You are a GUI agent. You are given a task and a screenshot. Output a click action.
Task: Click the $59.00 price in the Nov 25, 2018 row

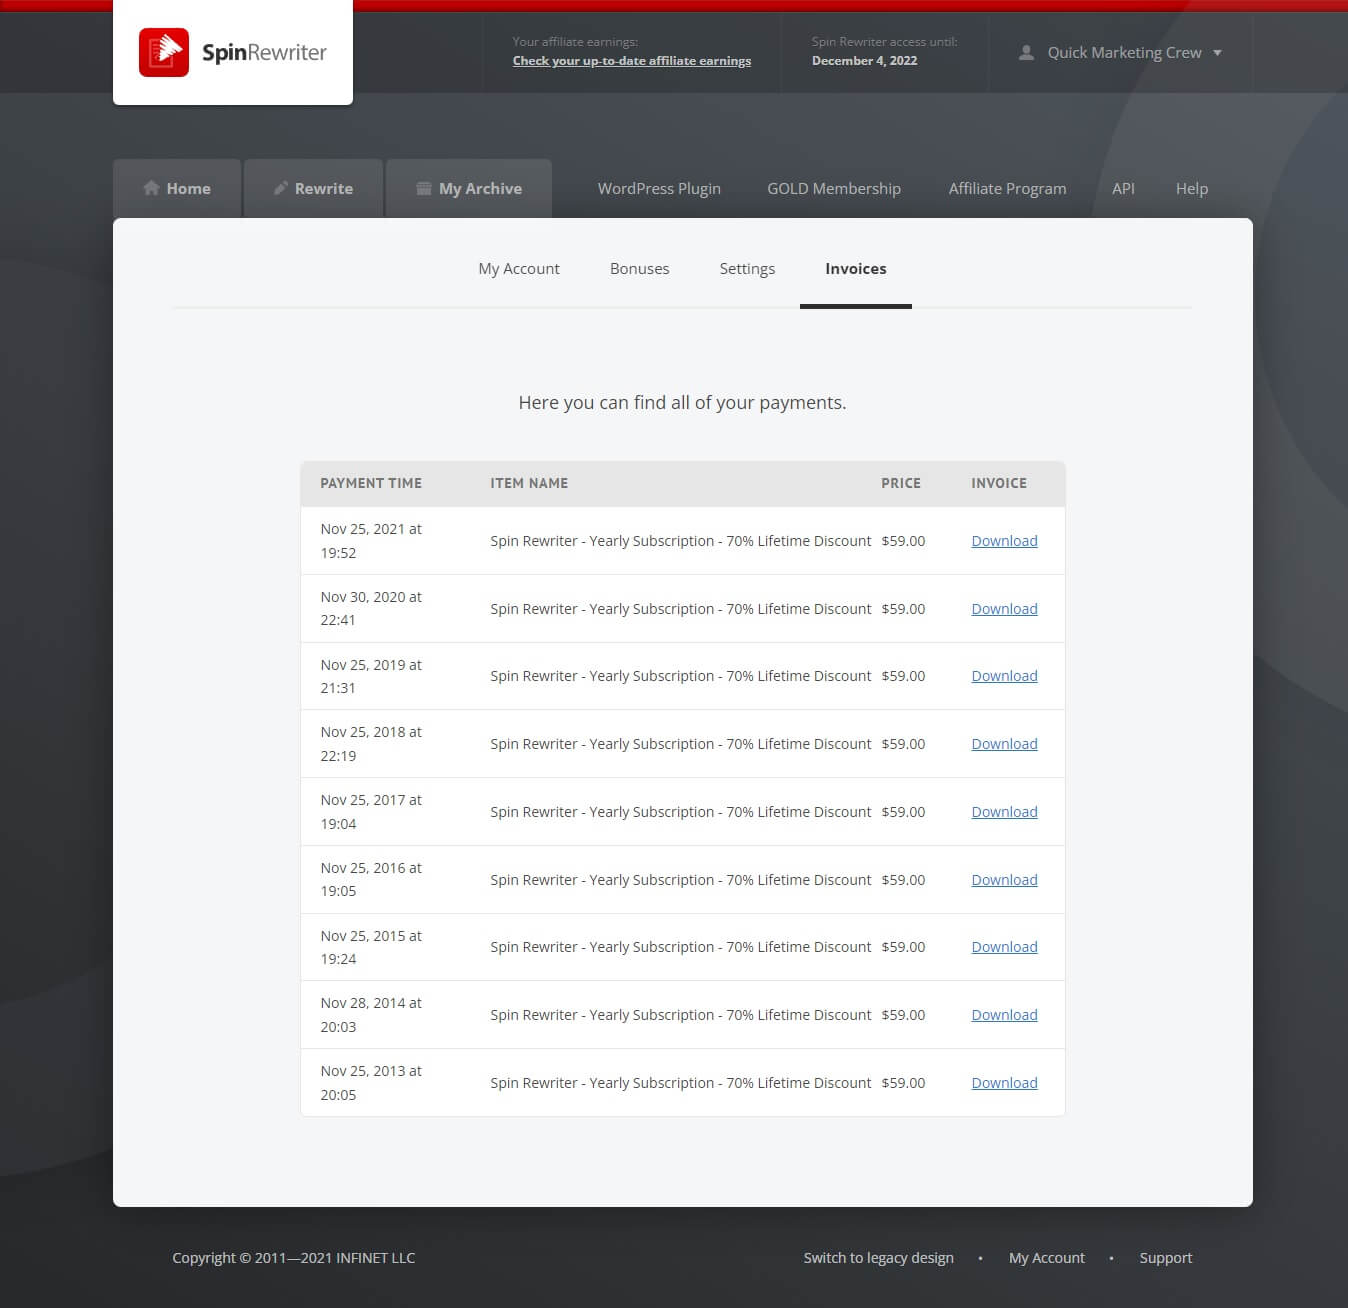click(903, 744)
